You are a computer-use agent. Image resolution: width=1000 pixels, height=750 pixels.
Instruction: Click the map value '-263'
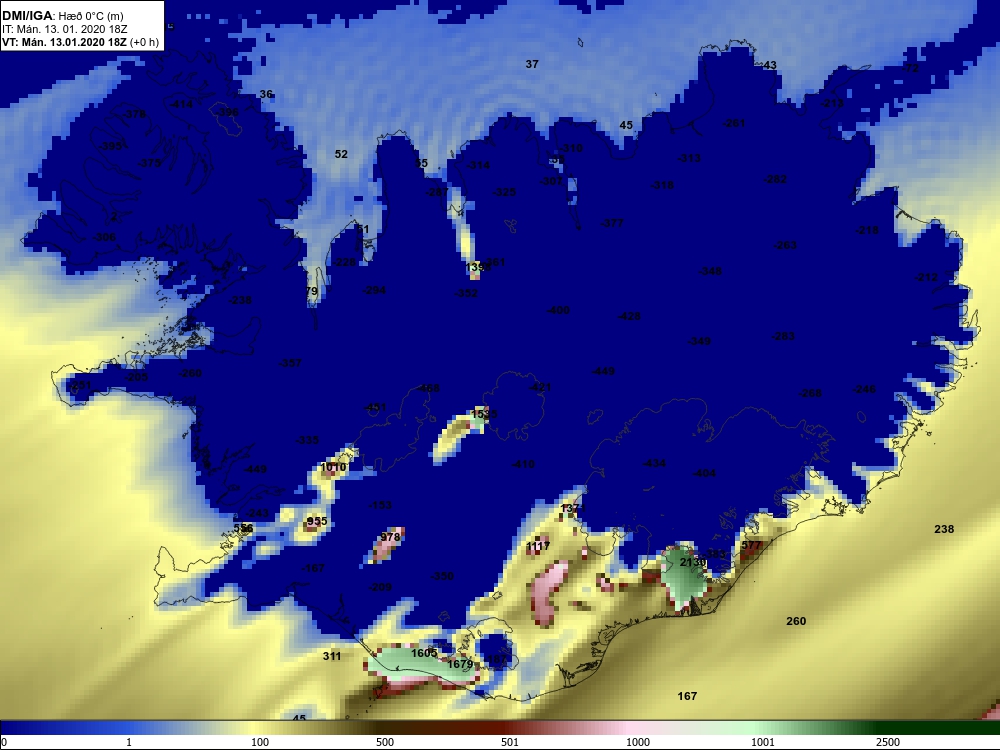785,245
